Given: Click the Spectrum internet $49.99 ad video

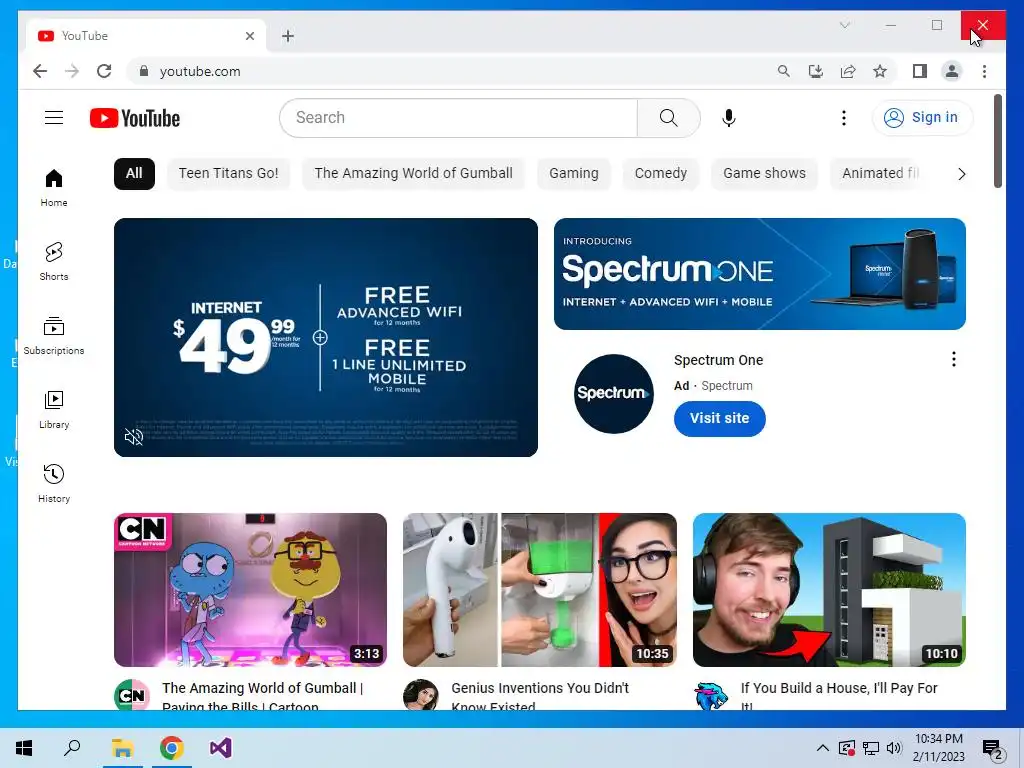Looking at the screenshot, I should (x=326, y=337).
